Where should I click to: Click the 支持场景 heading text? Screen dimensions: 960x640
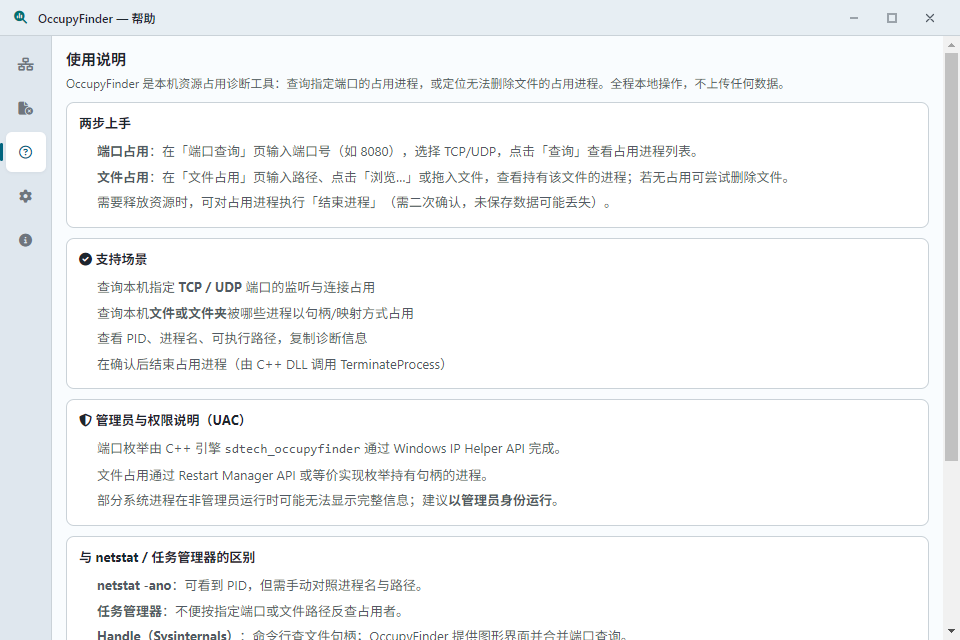click(x=121, y=260)
